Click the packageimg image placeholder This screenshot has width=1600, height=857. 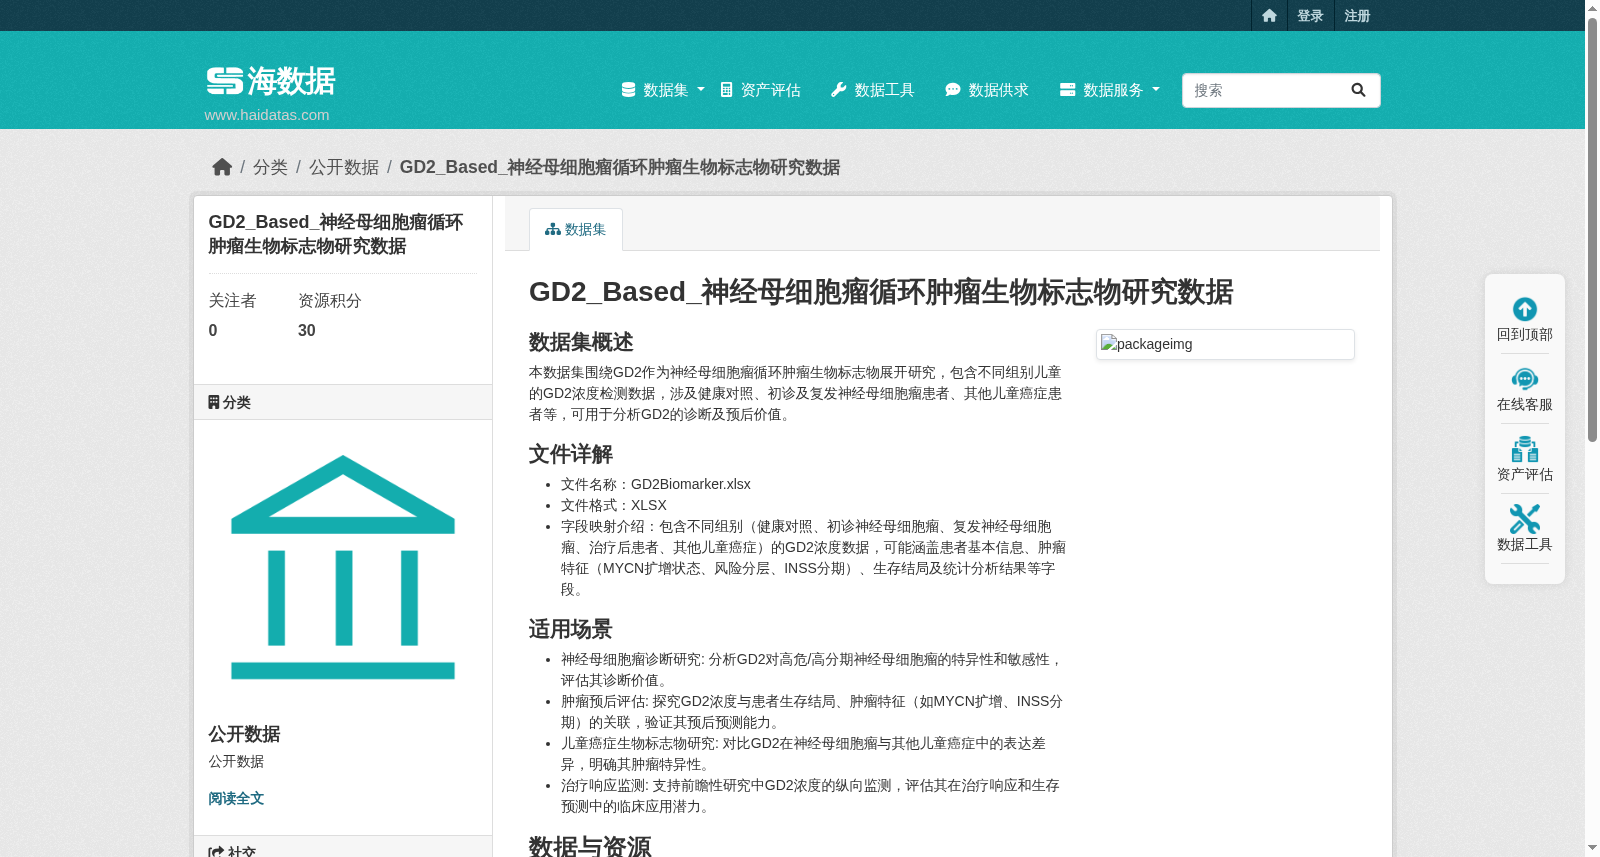coord(1225,344)
